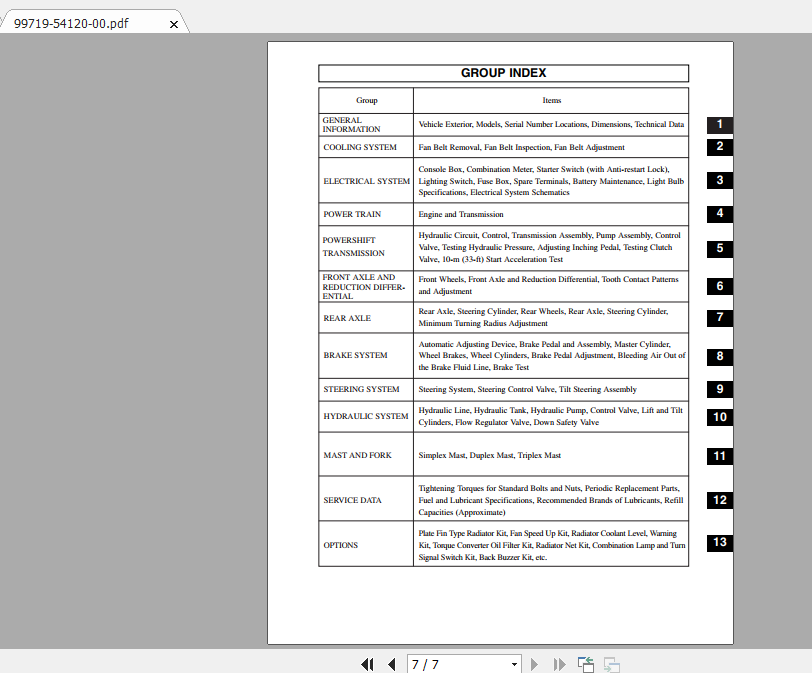This screenshot has height=673, width=812.
Task: Go to the next page
Action: 534,664
